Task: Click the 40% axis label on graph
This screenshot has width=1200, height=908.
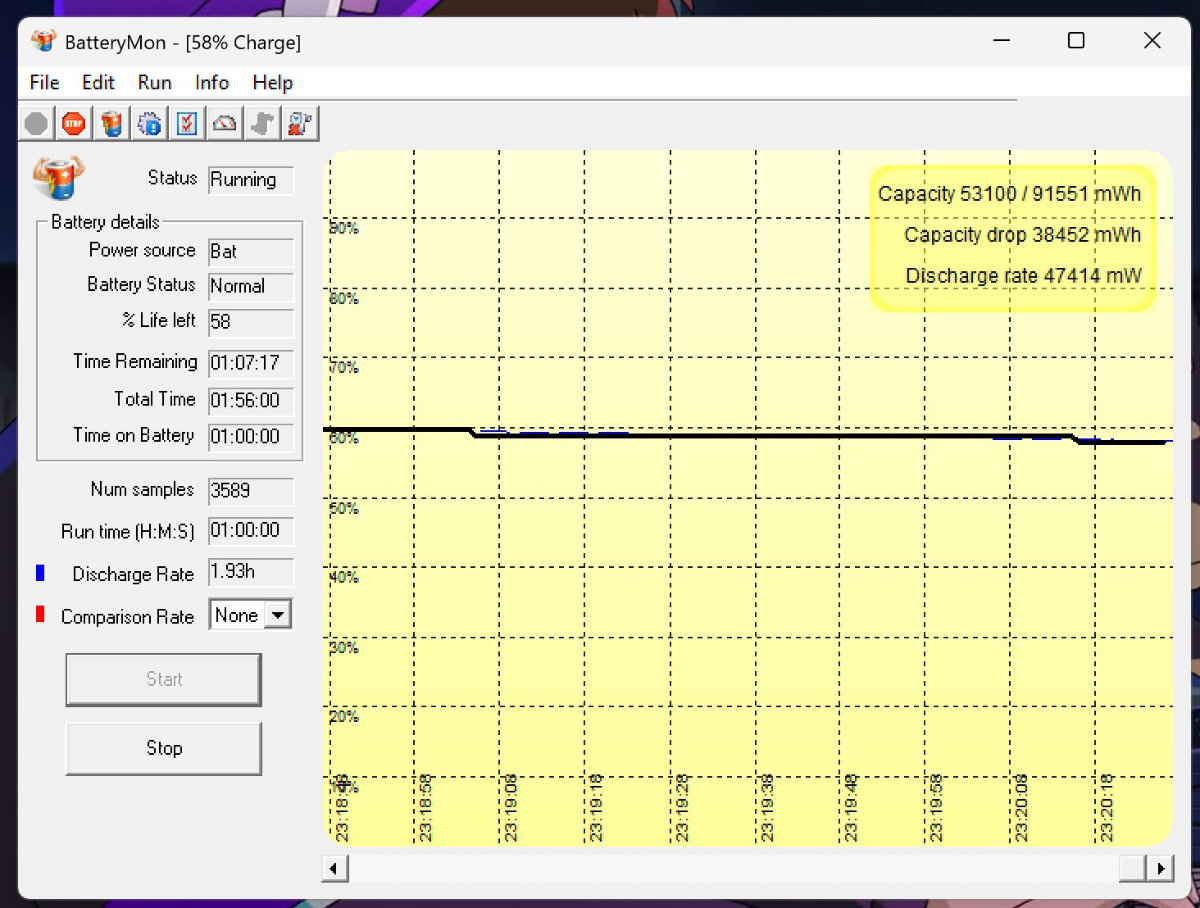Action: click(x=343, y=577)
